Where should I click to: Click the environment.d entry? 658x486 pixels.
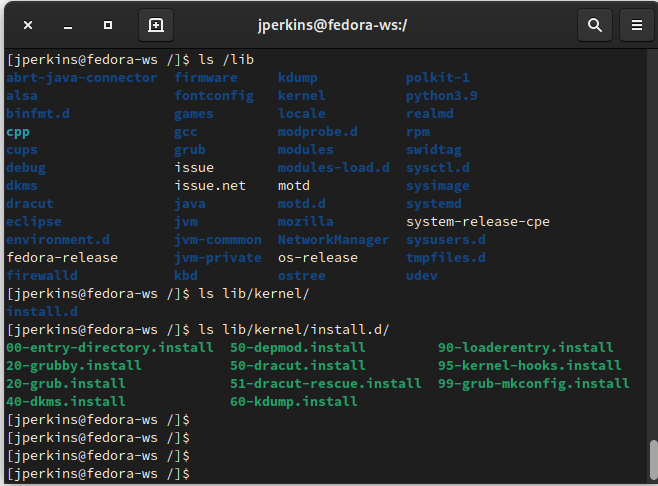pos(58,240)
